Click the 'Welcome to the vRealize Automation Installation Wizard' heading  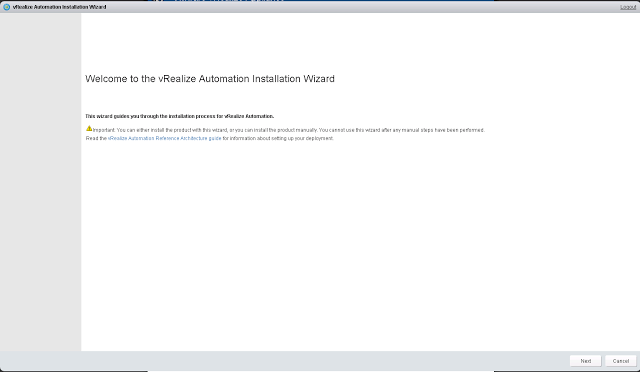(210, 79)
